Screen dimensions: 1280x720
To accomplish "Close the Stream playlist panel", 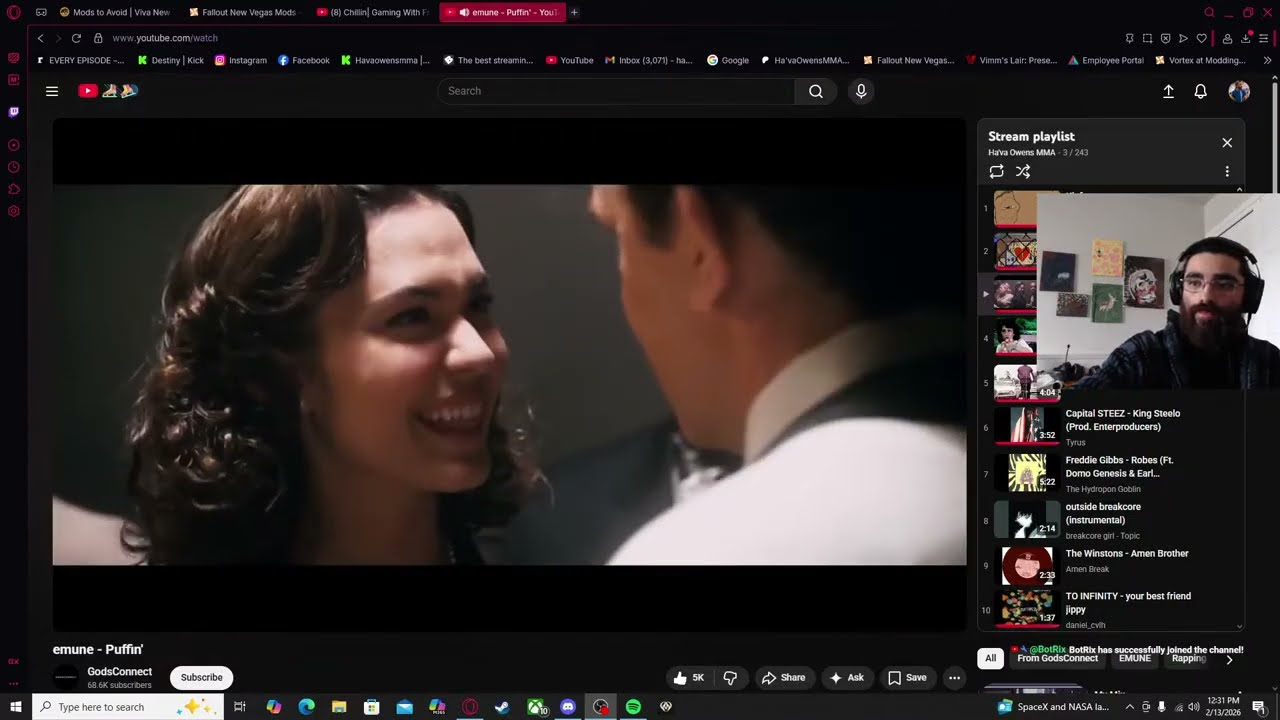I will 1227,143.
